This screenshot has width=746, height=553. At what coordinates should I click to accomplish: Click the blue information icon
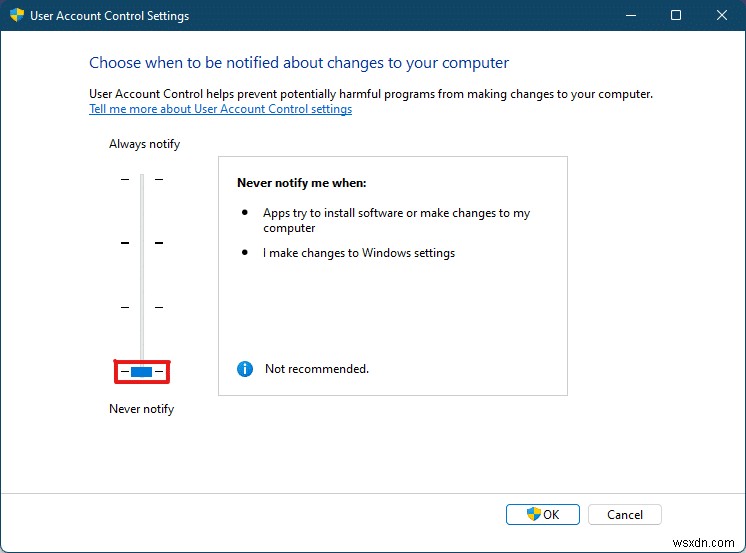pyautogui.click(x=245, y=369)
